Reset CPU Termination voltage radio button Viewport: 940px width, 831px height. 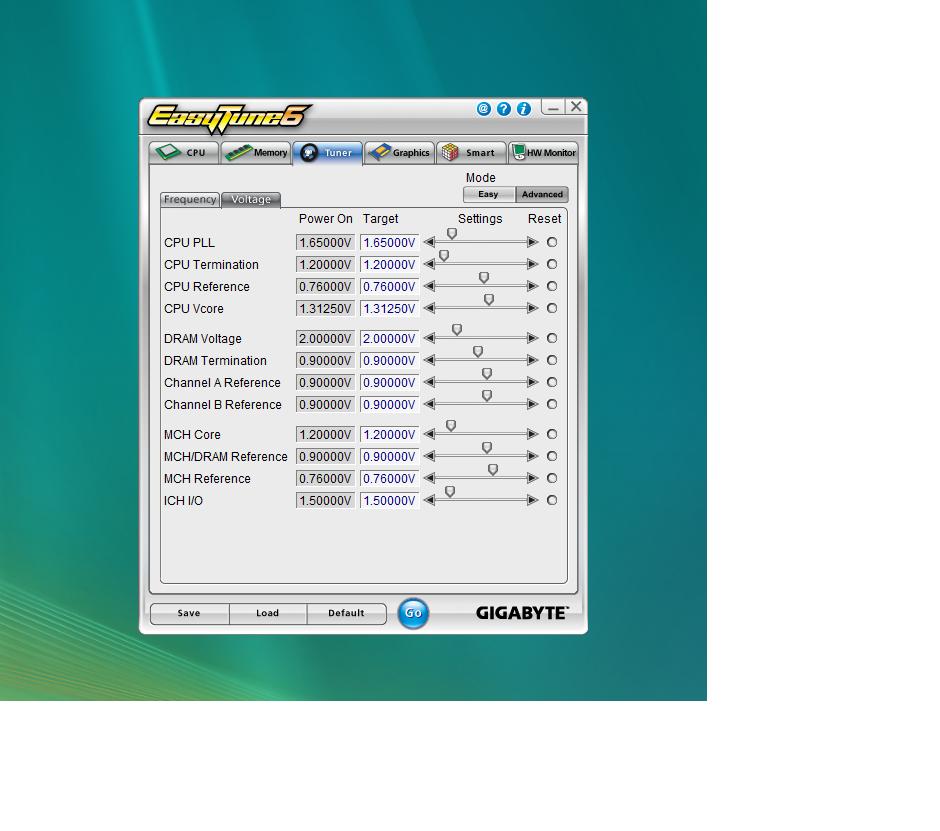tap(552, 264)
